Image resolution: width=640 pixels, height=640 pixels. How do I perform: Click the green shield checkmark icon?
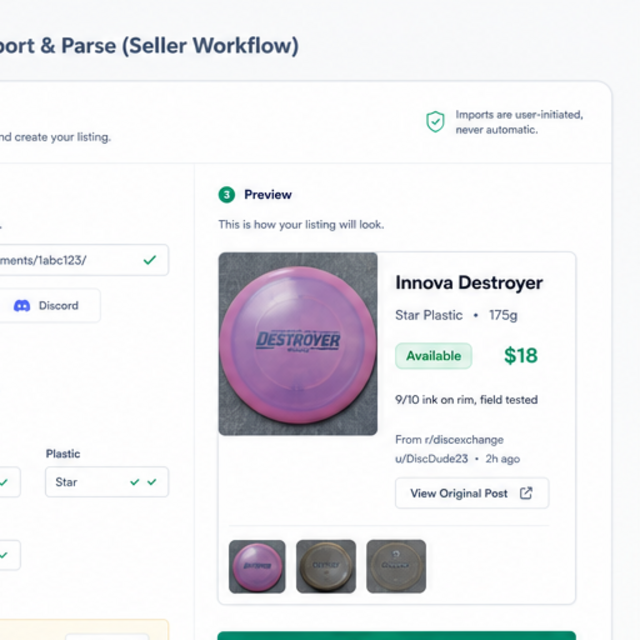coord(435,122)
